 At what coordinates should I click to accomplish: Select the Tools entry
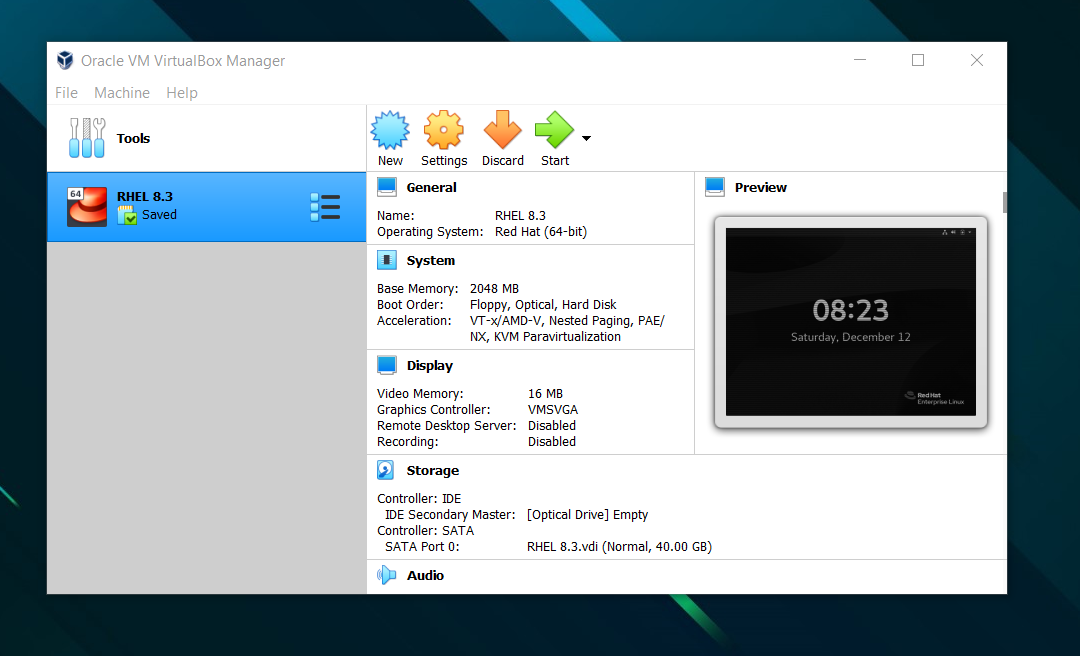click(207, 139)
